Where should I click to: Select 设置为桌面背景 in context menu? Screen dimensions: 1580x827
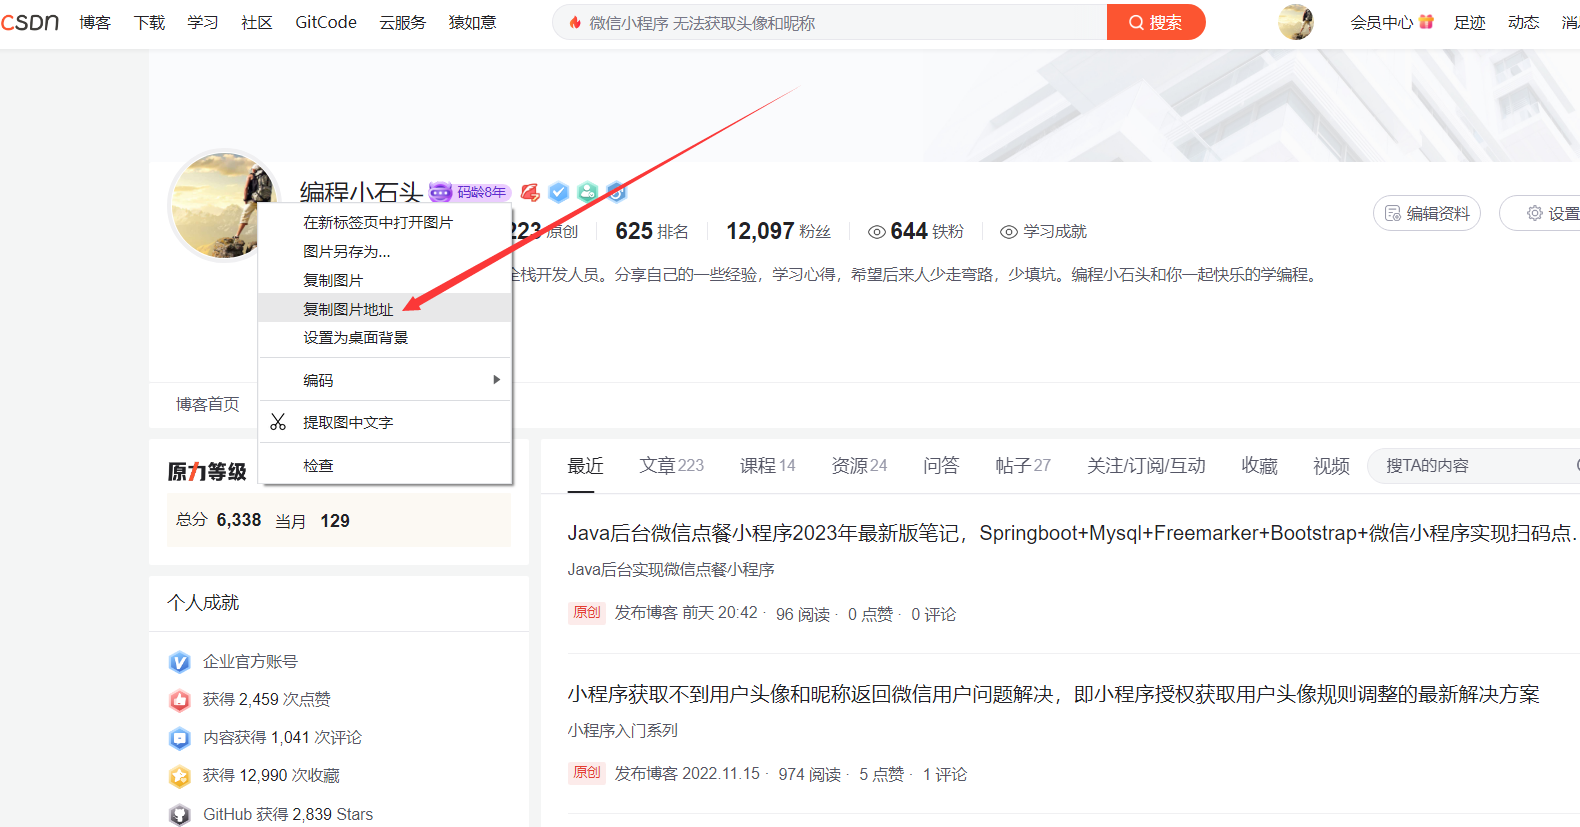385,337
